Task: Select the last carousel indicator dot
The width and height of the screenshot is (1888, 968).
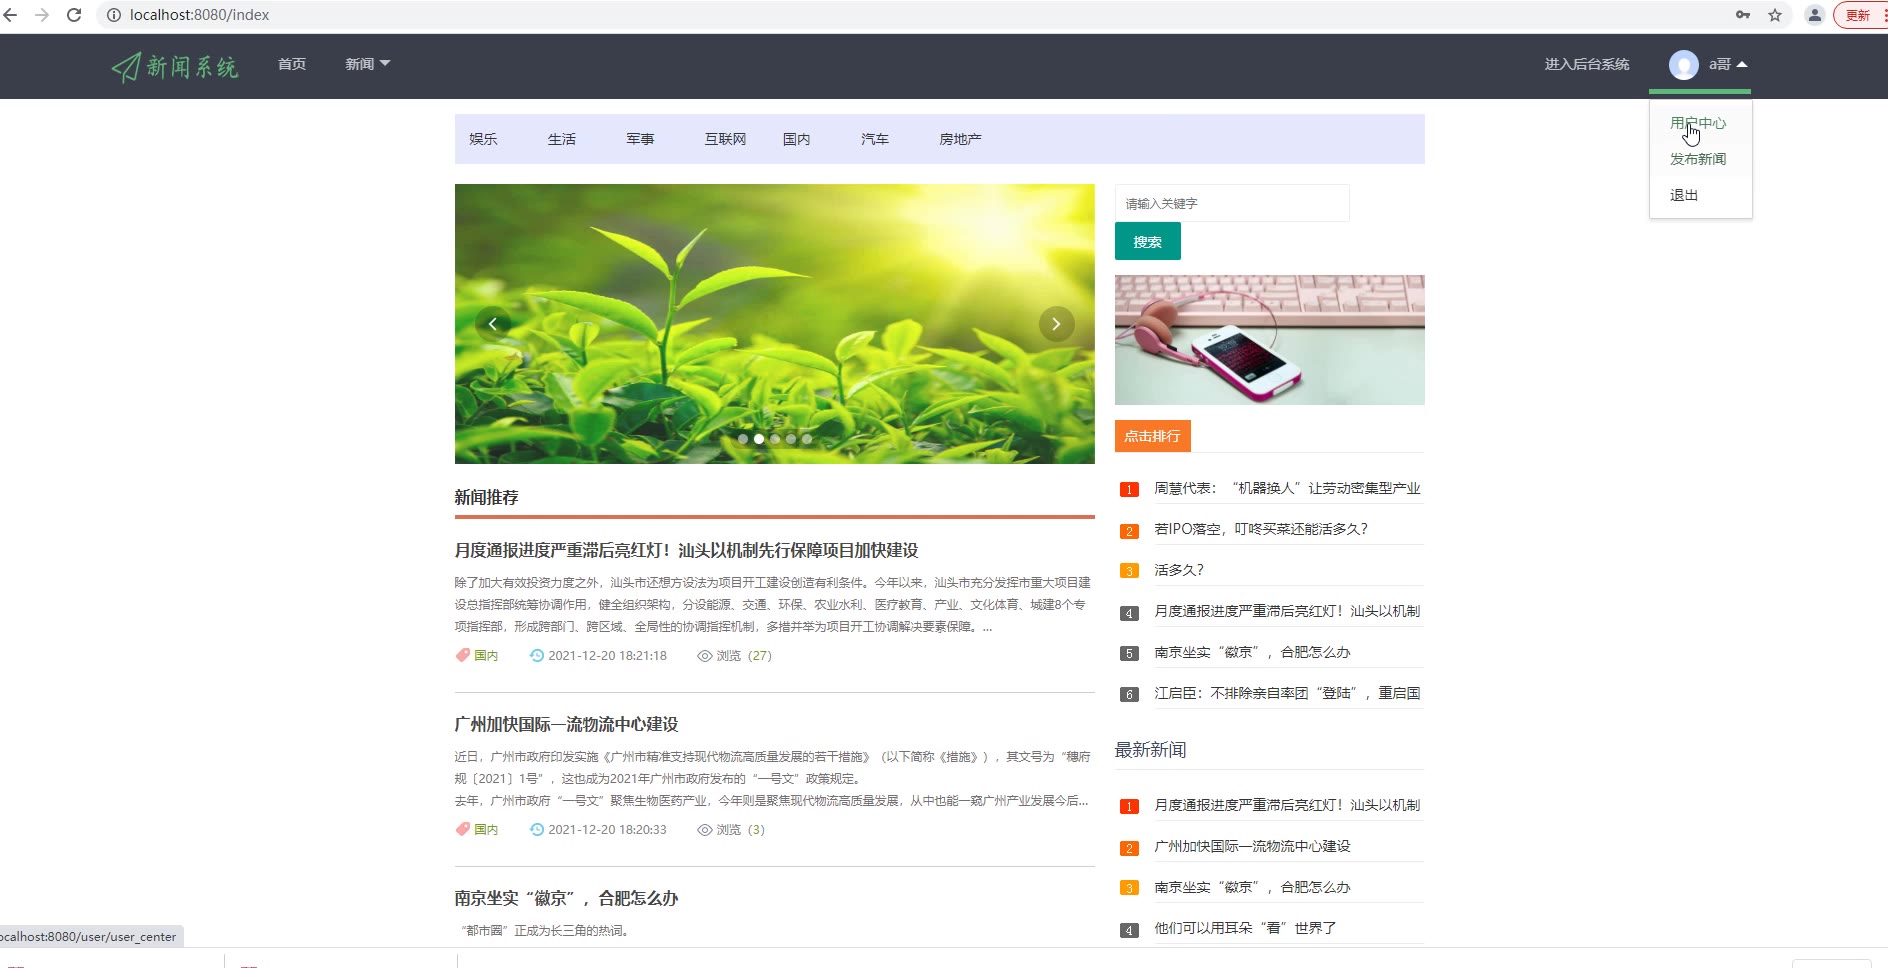Action: tap(807, 439)
